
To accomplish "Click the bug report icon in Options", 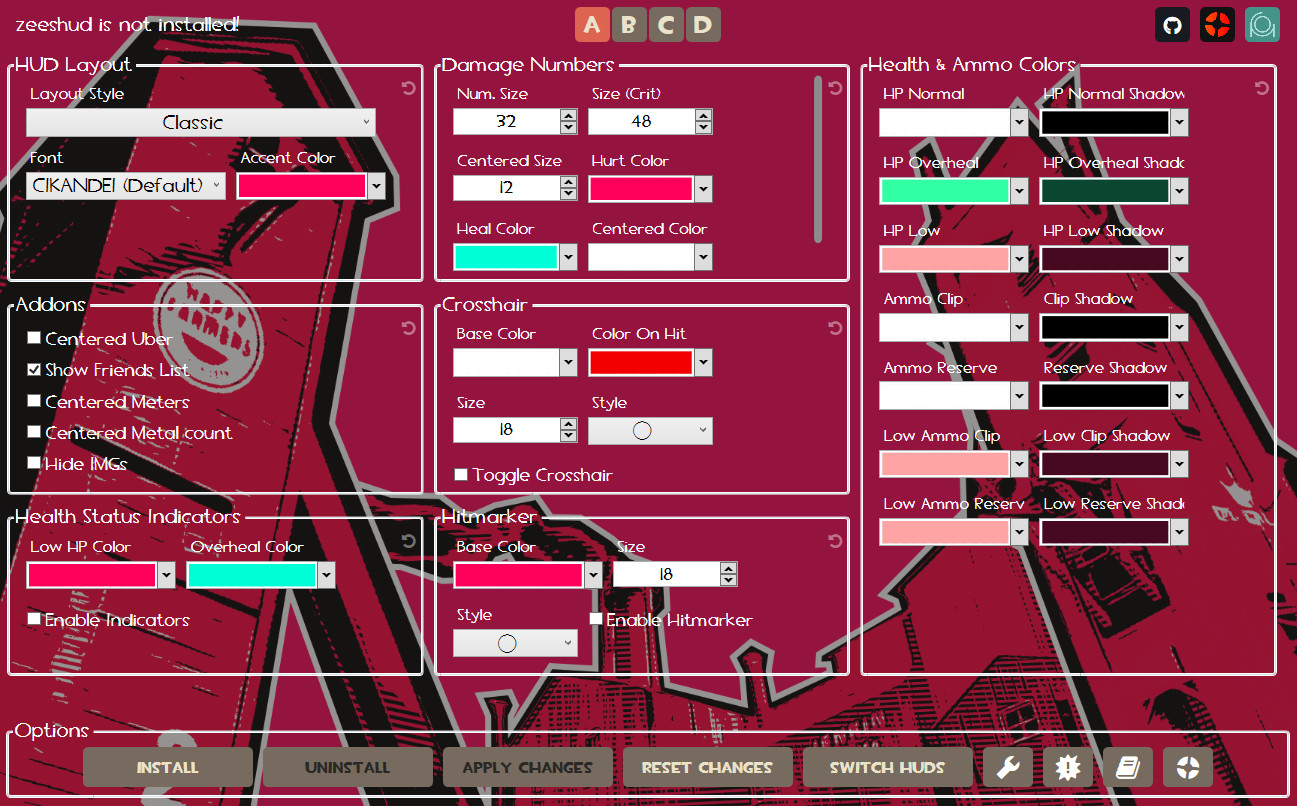I will click(x=1068, y=767).
